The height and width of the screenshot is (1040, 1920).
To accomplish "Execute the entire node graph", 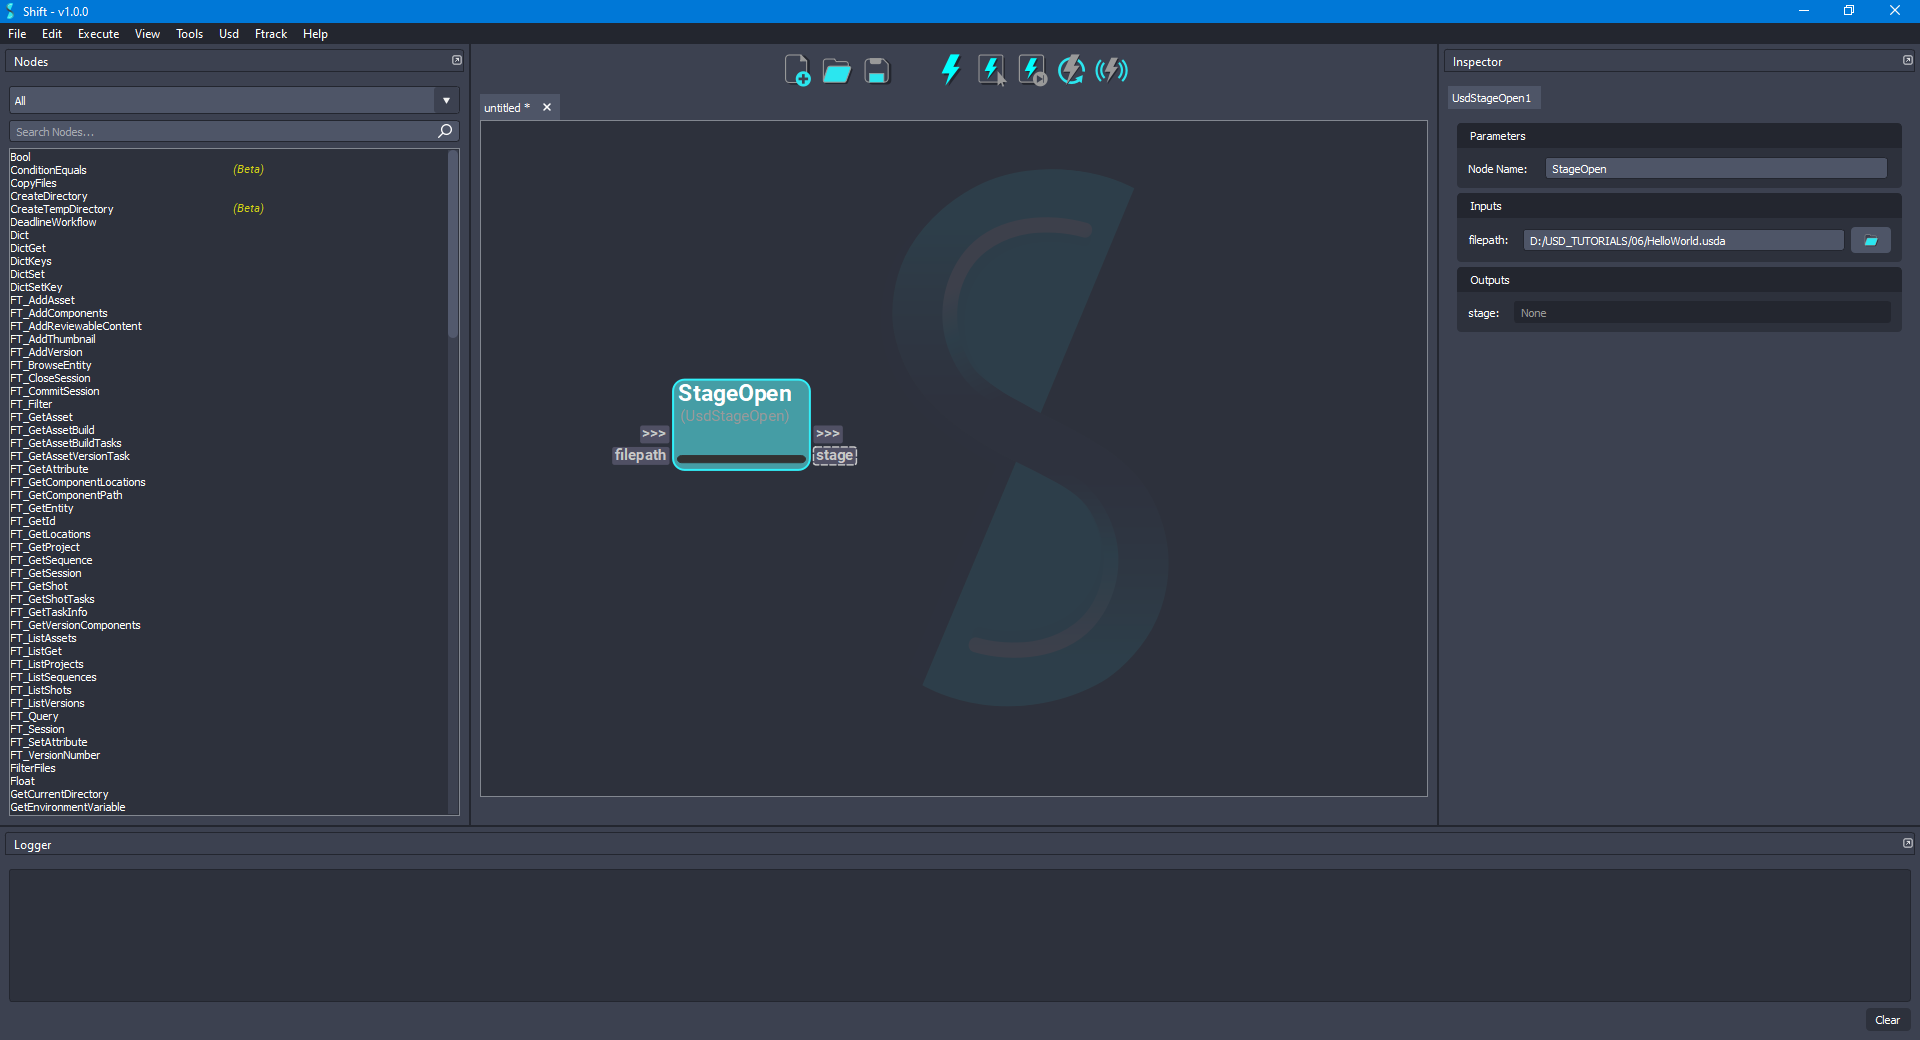I will [949, 69].
